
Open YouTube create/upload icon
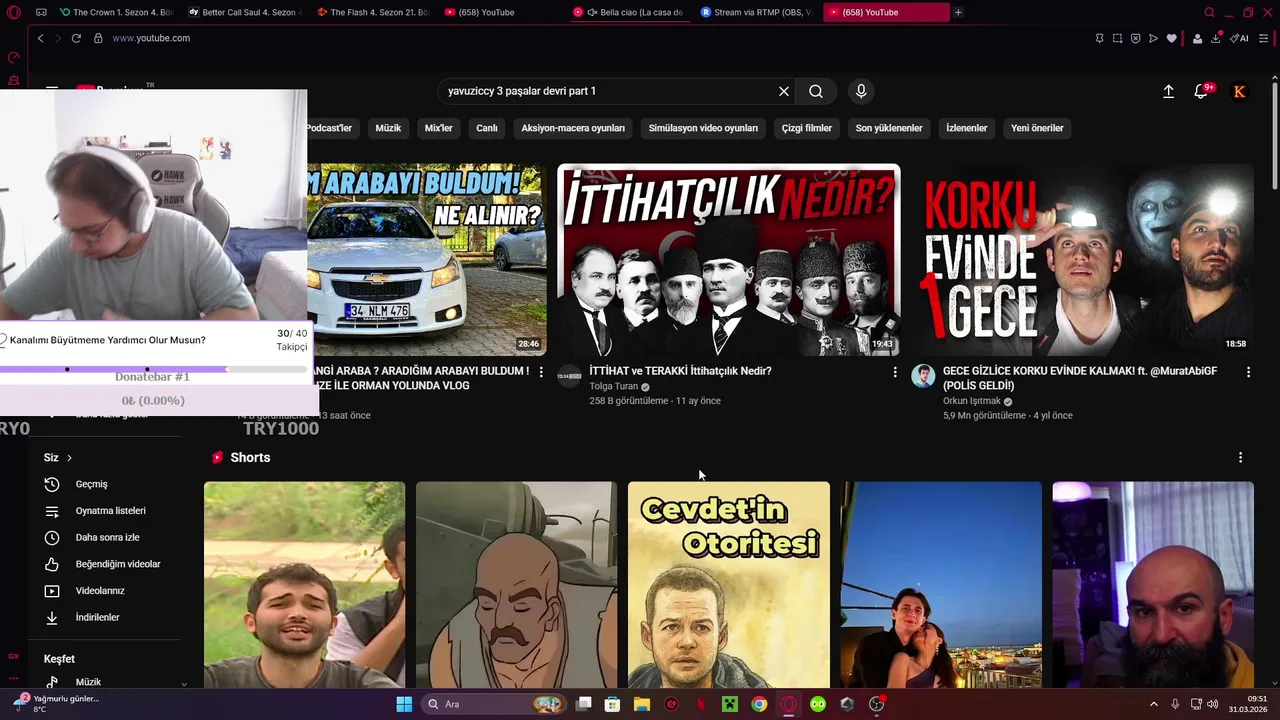(1168, 91)
